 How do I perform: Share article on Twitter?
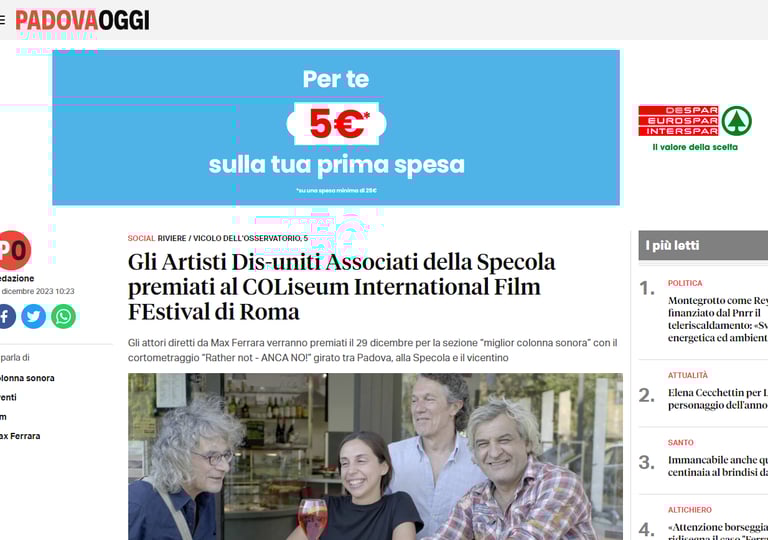pyautogui.click(x=33, y=317)
